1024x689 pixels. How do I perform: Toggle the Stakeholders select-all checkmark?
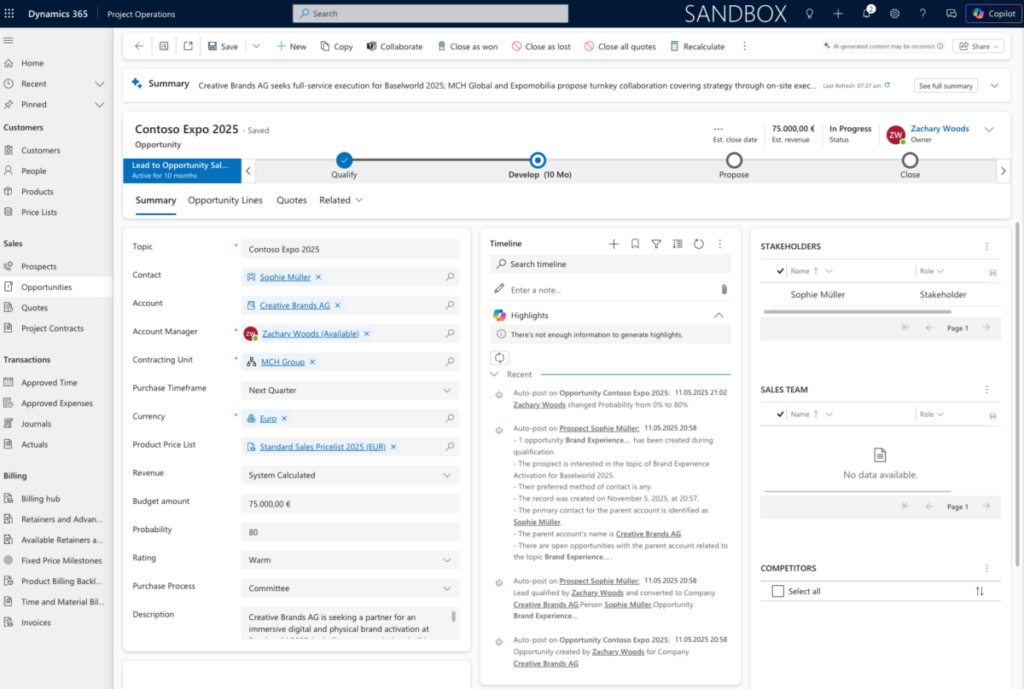pos(780,271)
